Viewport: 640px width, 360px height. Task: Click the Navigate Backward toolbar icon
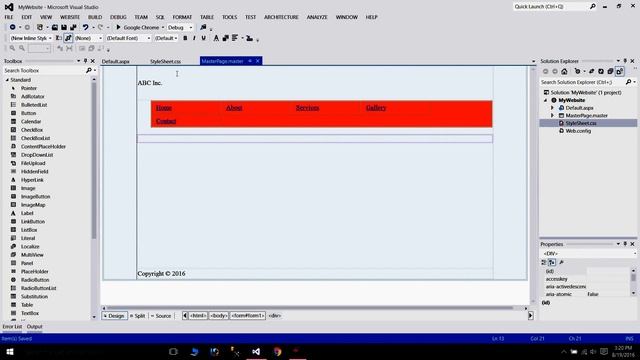click(x=13, y=27)
